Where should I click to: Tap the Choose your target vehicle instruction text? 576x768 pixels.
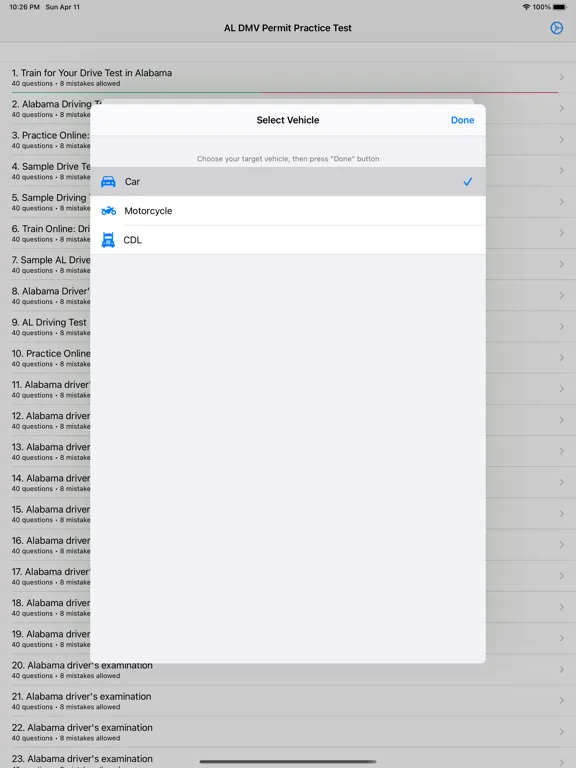[288, 159]
